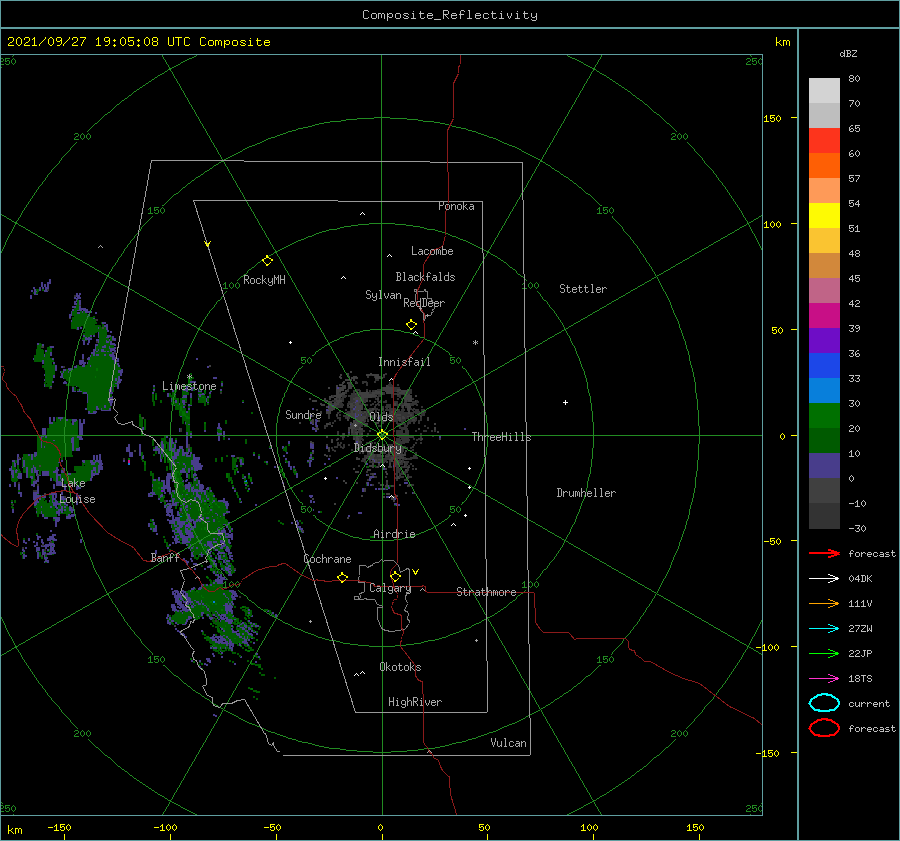This screenshot has height=841, width=900.
Task: Click the Calgary city label
Action: point(390,588)
